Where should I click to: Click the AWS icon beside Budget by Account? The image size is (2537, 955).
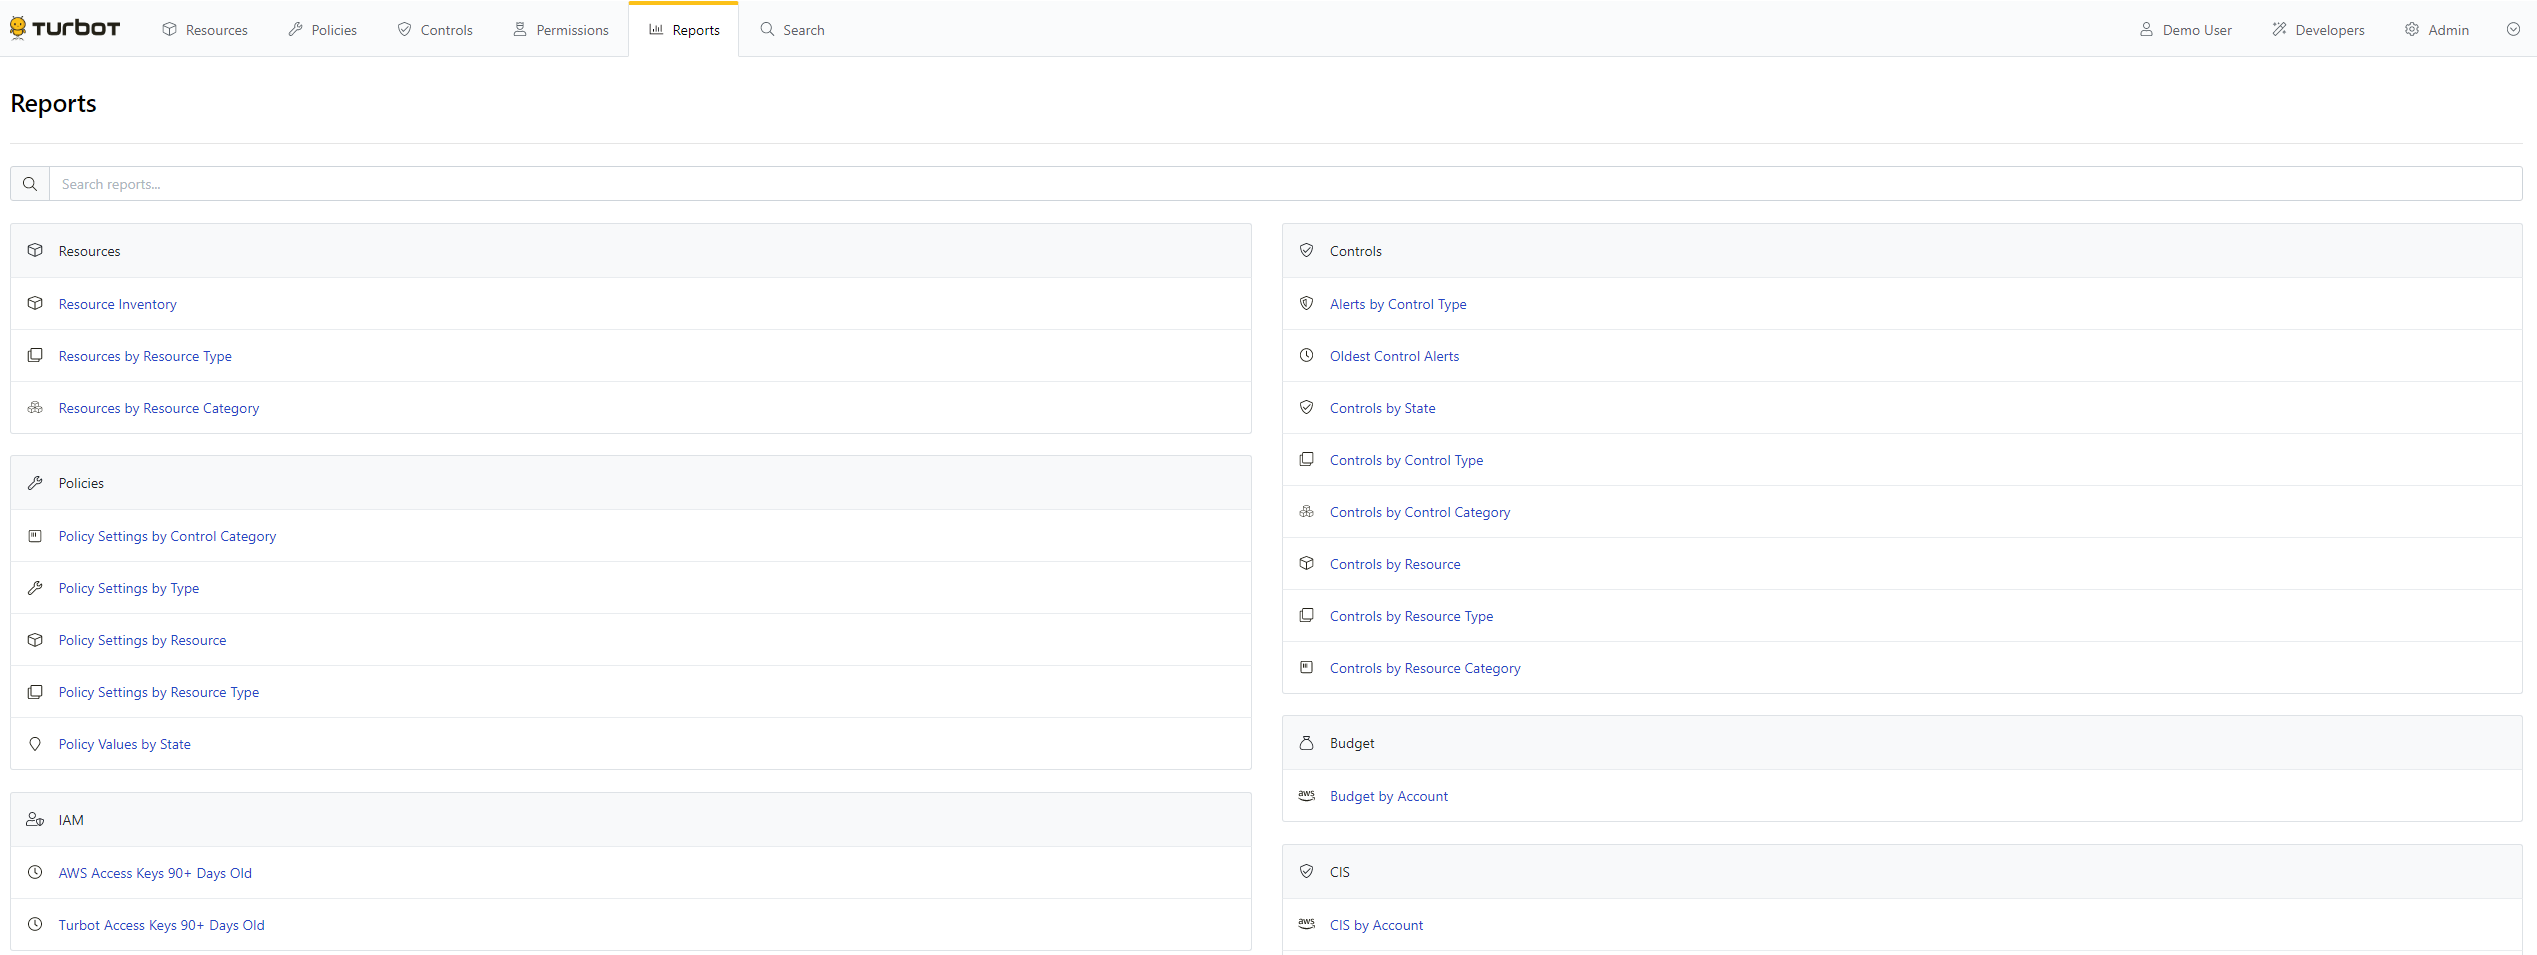(1306, 796)
